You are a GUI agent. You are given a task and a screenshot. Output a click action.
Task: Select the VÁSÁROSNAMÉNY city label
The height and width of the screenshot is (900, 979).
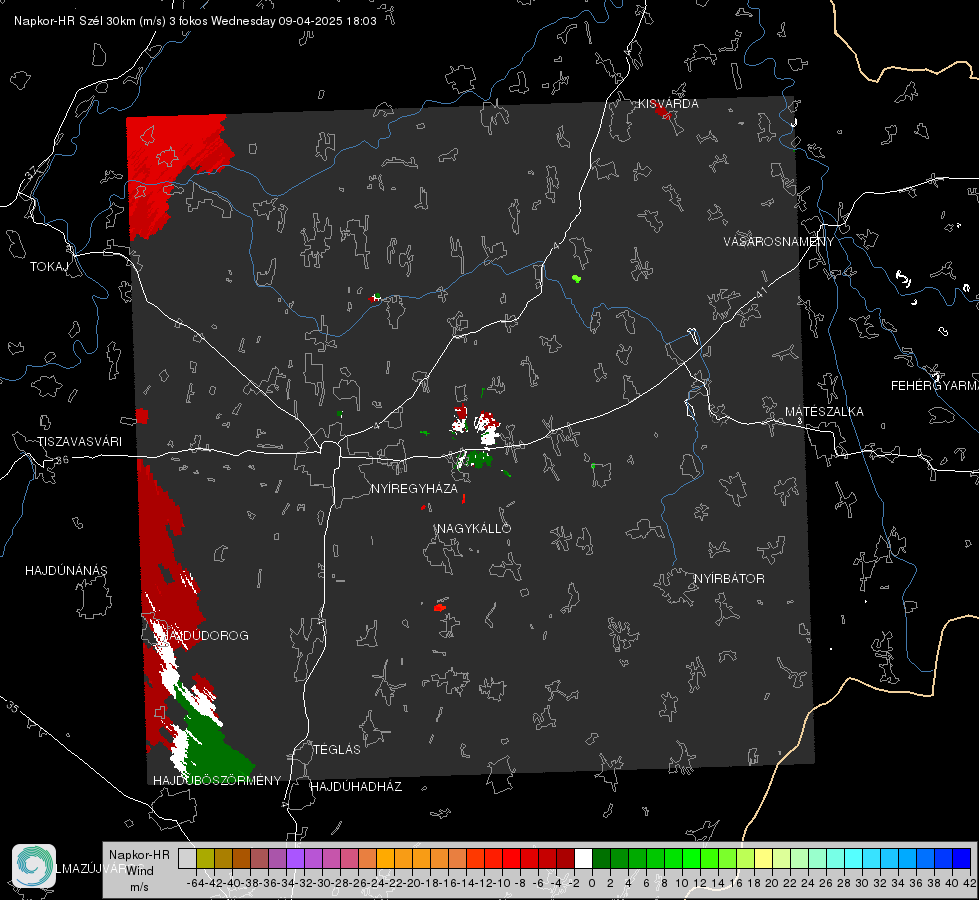pyautogui.click(x=779, y=242)
